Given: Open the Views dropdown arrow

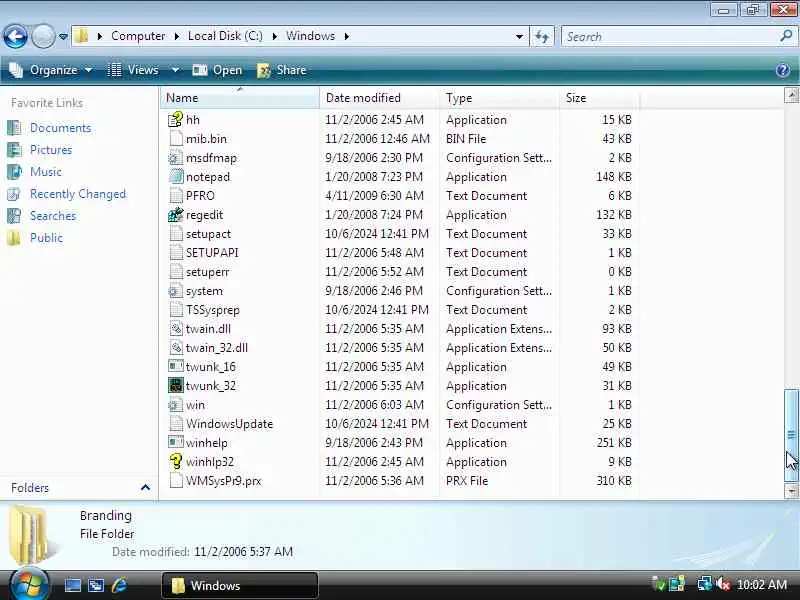Looking at the screenshot, I should [175, 70].
